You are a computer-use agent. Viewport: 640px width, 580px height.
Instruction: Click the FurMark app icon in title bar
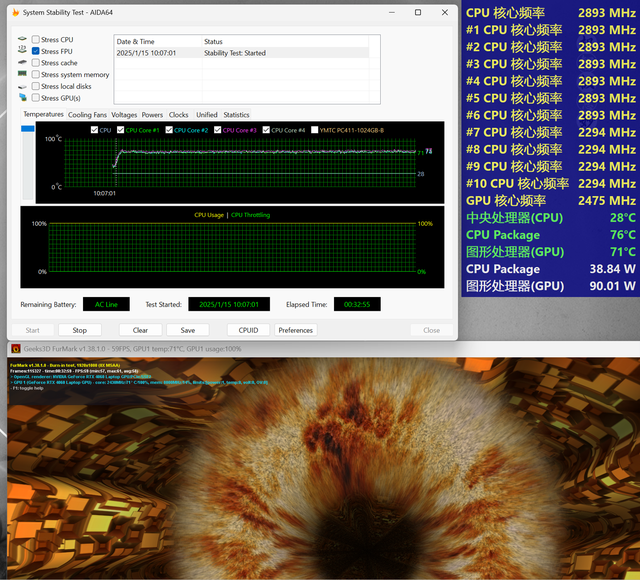coord(16,349)
